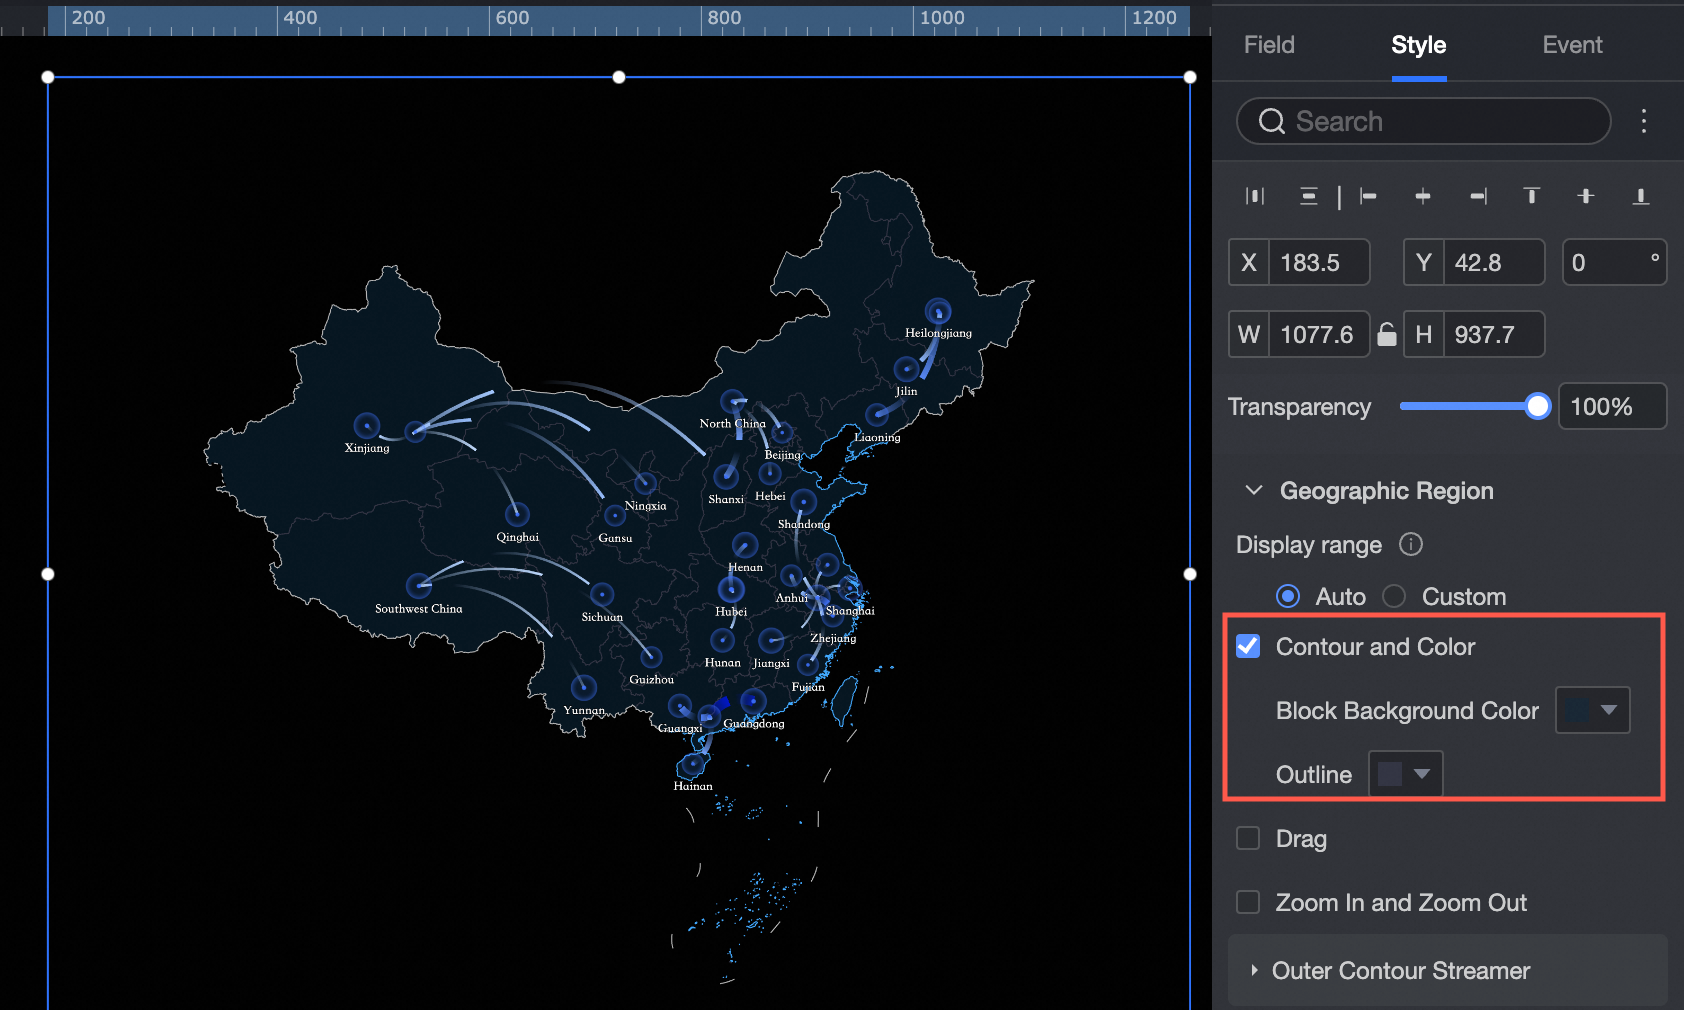Click the "Fujian" map label

808,687
